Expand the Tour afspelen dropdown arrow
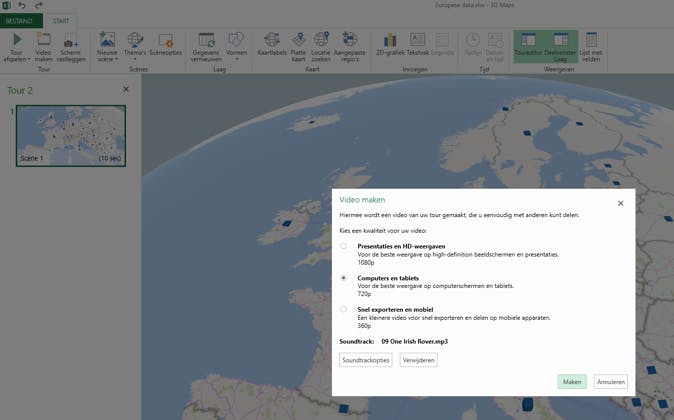This screenshot has height=420, width=674. click(x=29, y=59)
